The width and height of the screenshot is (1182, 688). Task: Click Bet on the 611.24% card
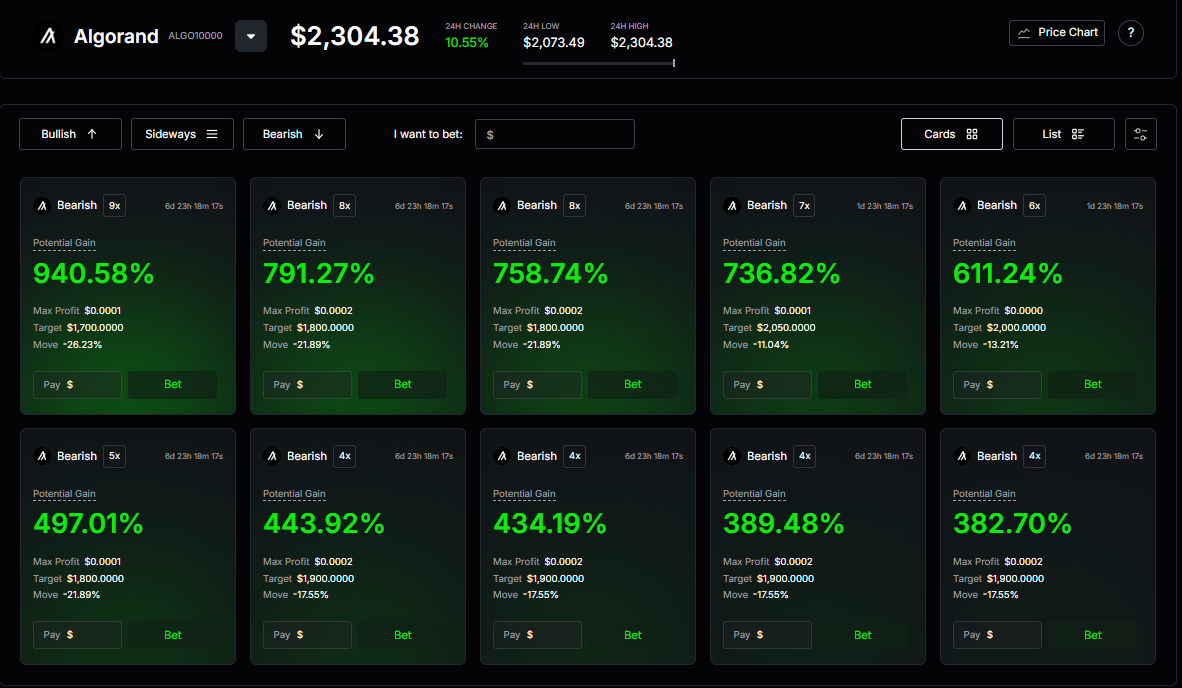coord(1092,384)
